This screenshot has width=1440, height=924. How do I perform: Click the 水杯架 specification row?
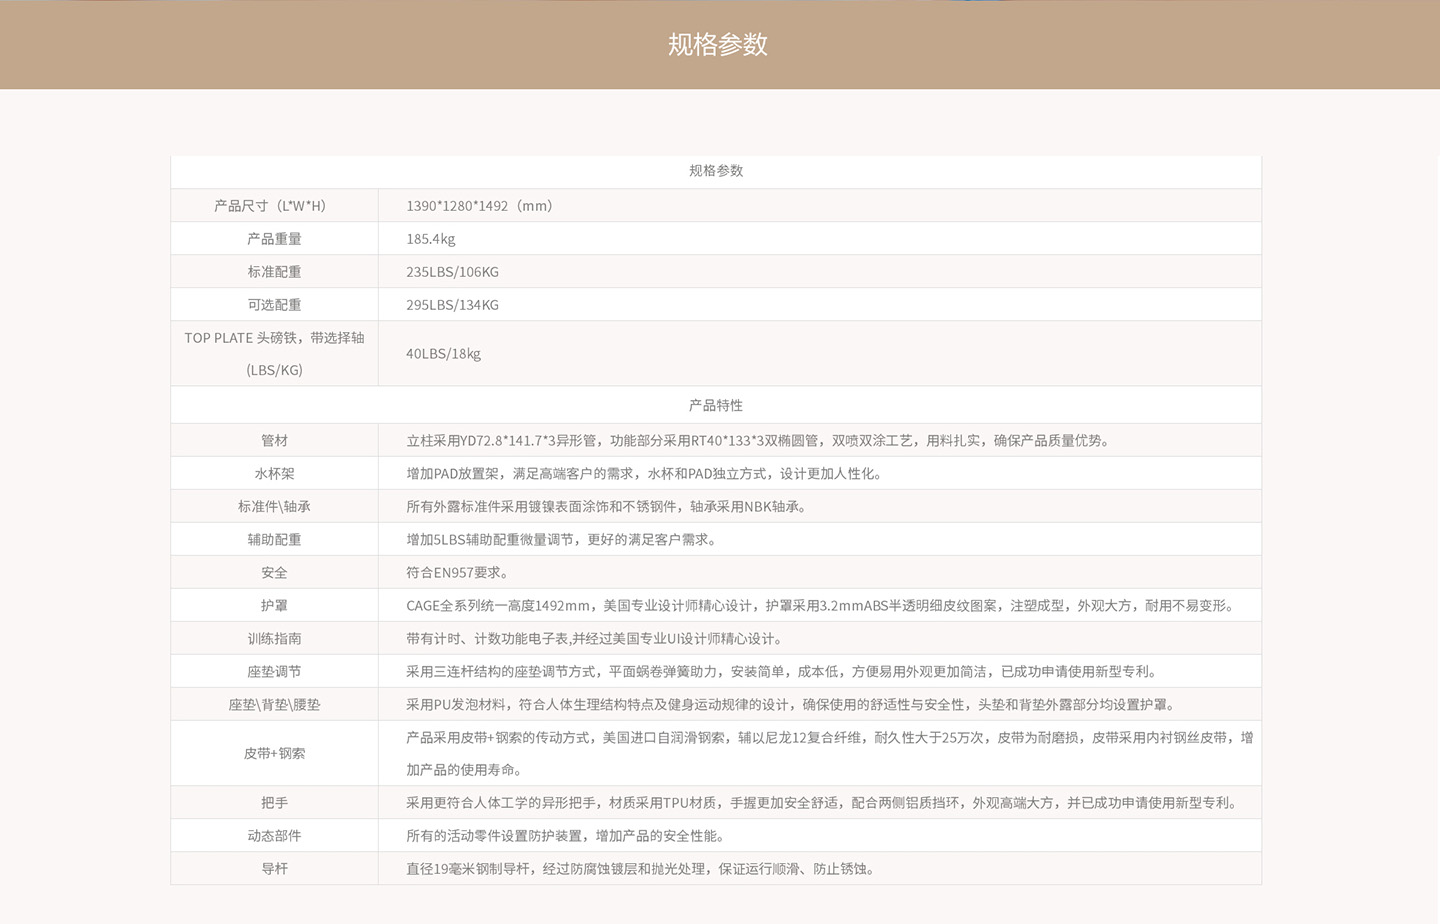click(274, 473)
